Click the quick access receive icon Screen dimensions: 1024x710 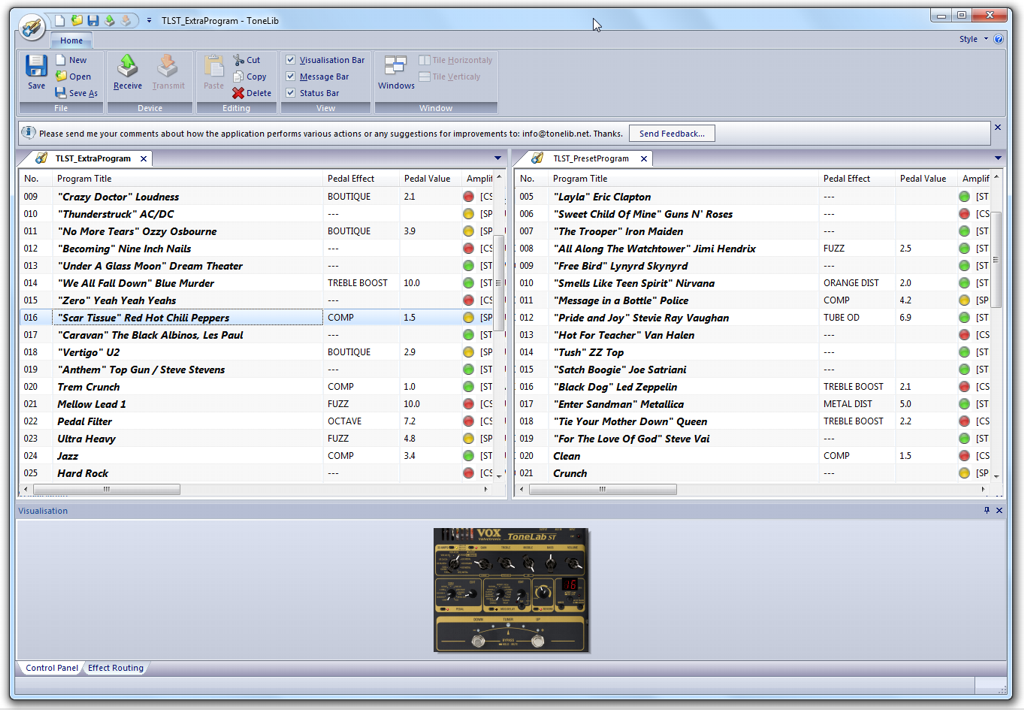point(110,20)
